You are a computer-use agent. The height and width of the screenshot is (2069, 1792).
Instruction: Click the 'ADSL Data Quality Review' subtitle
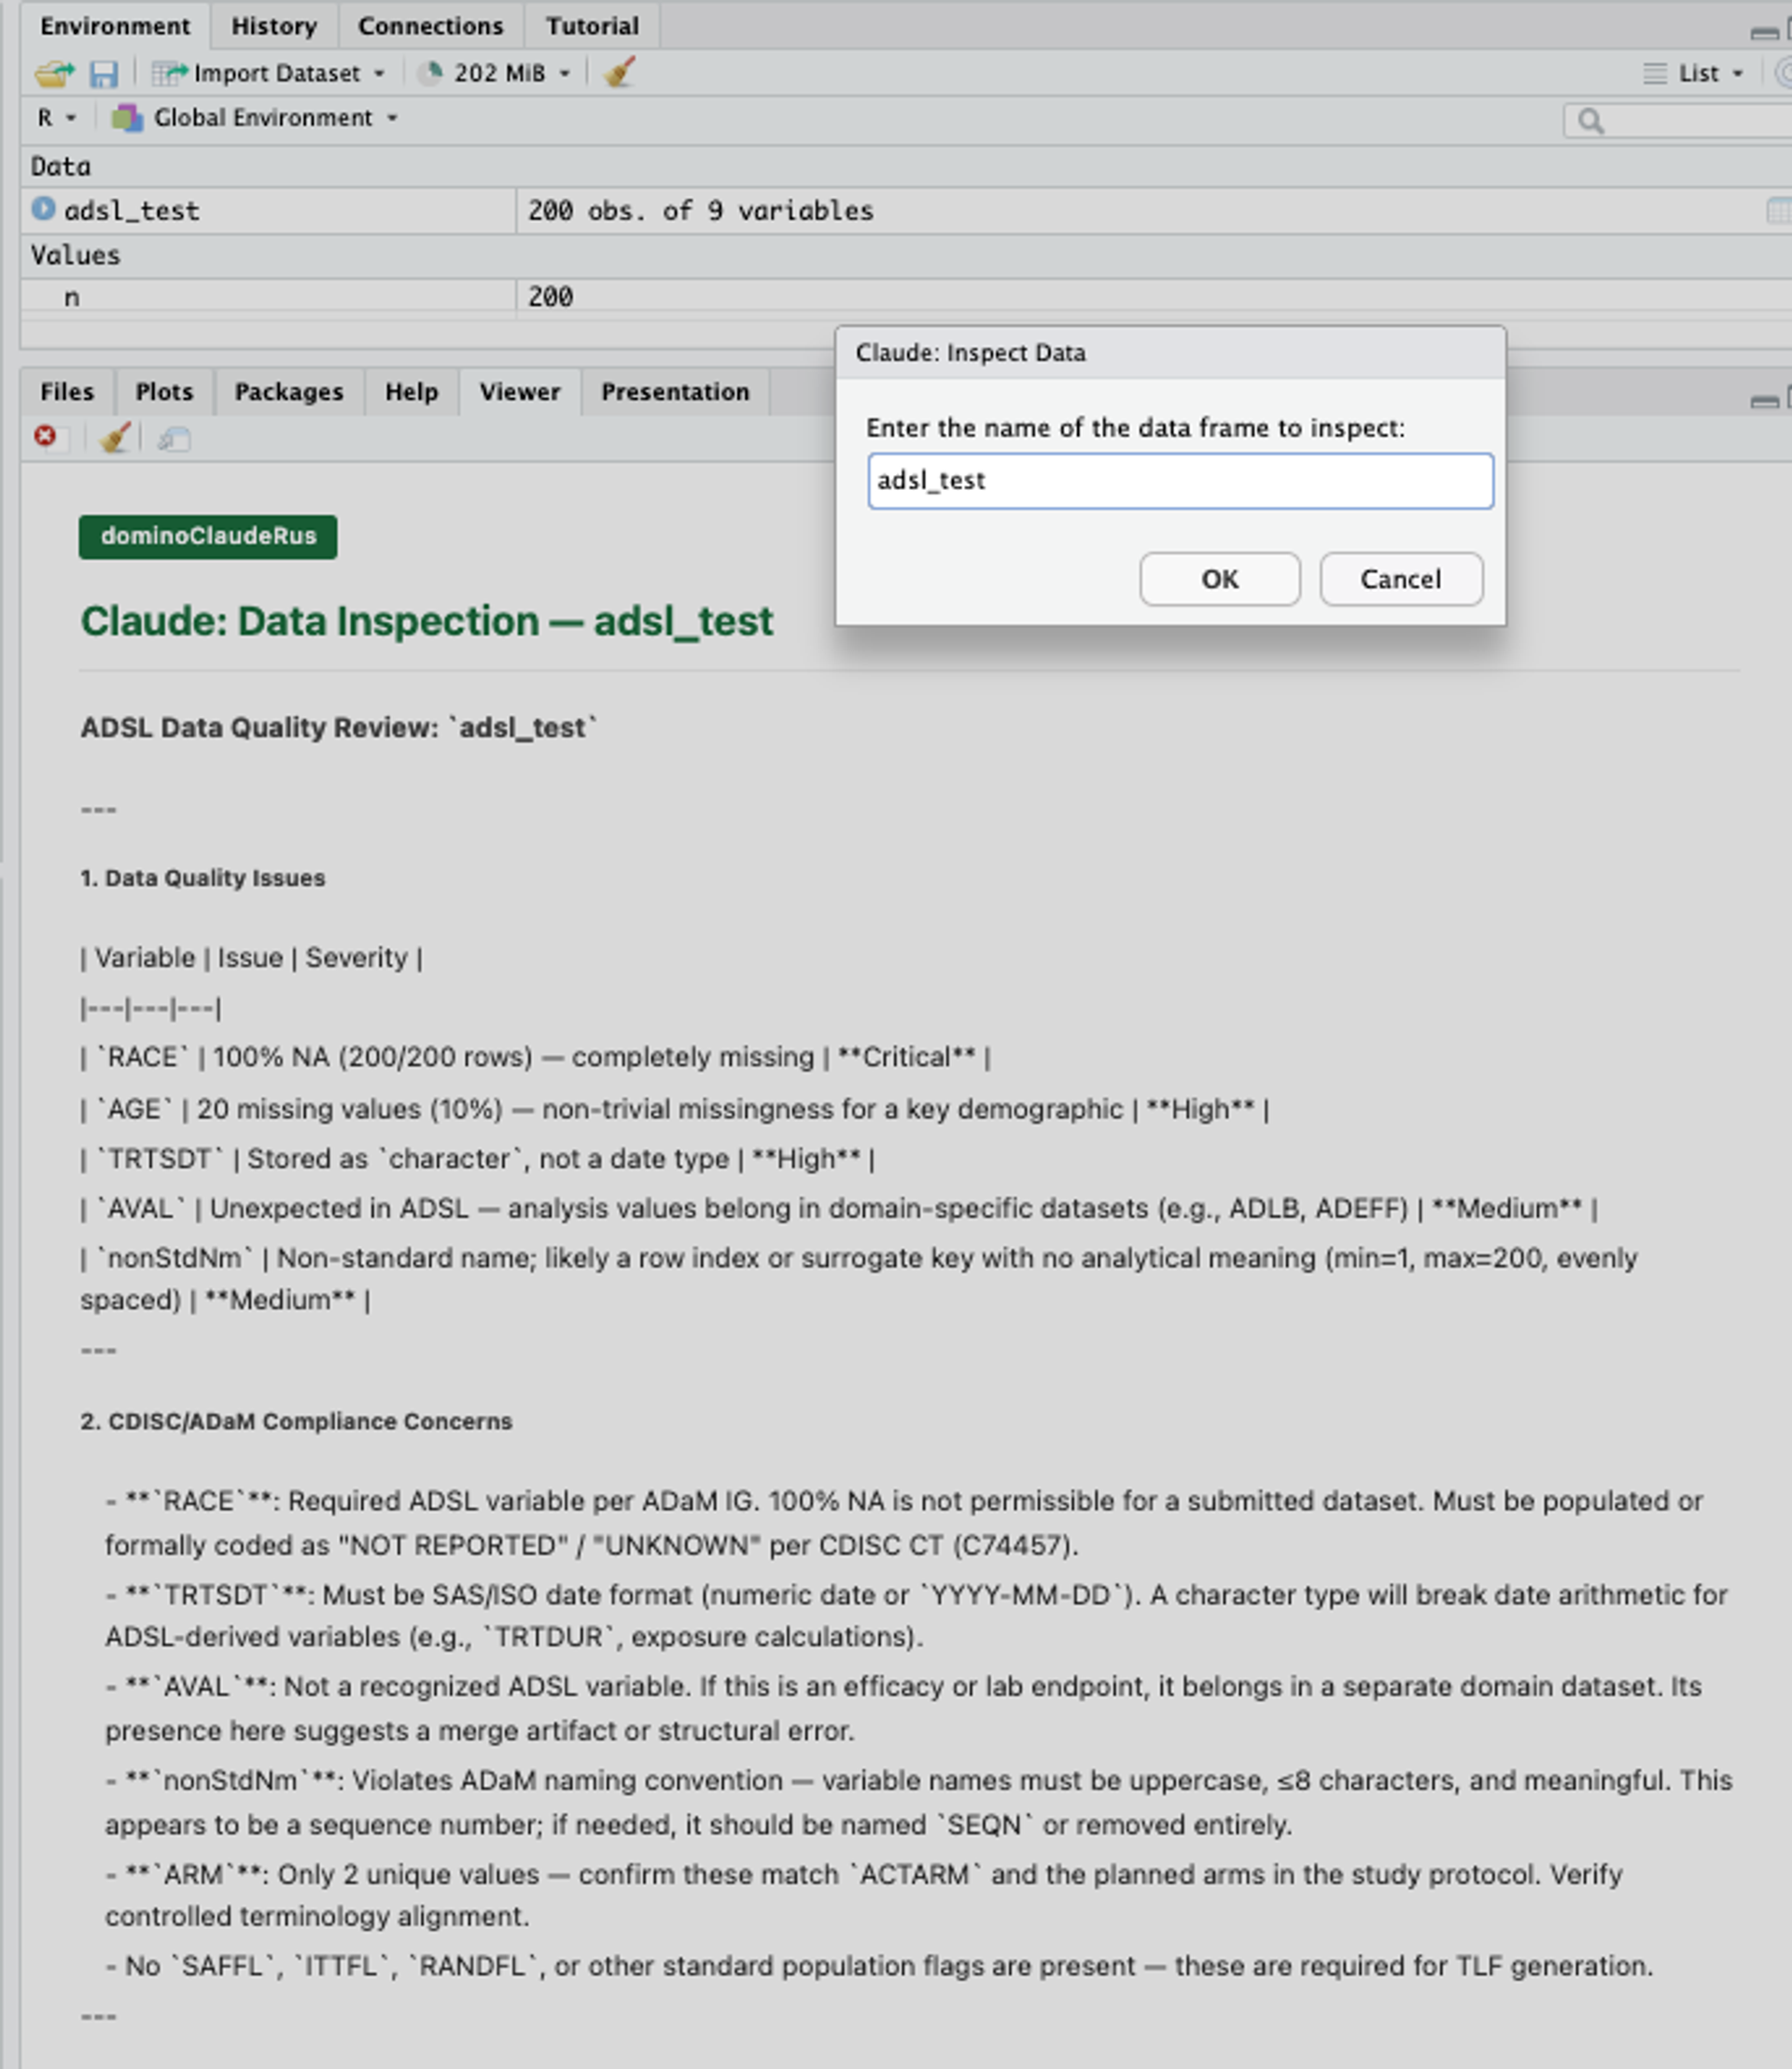338,727
